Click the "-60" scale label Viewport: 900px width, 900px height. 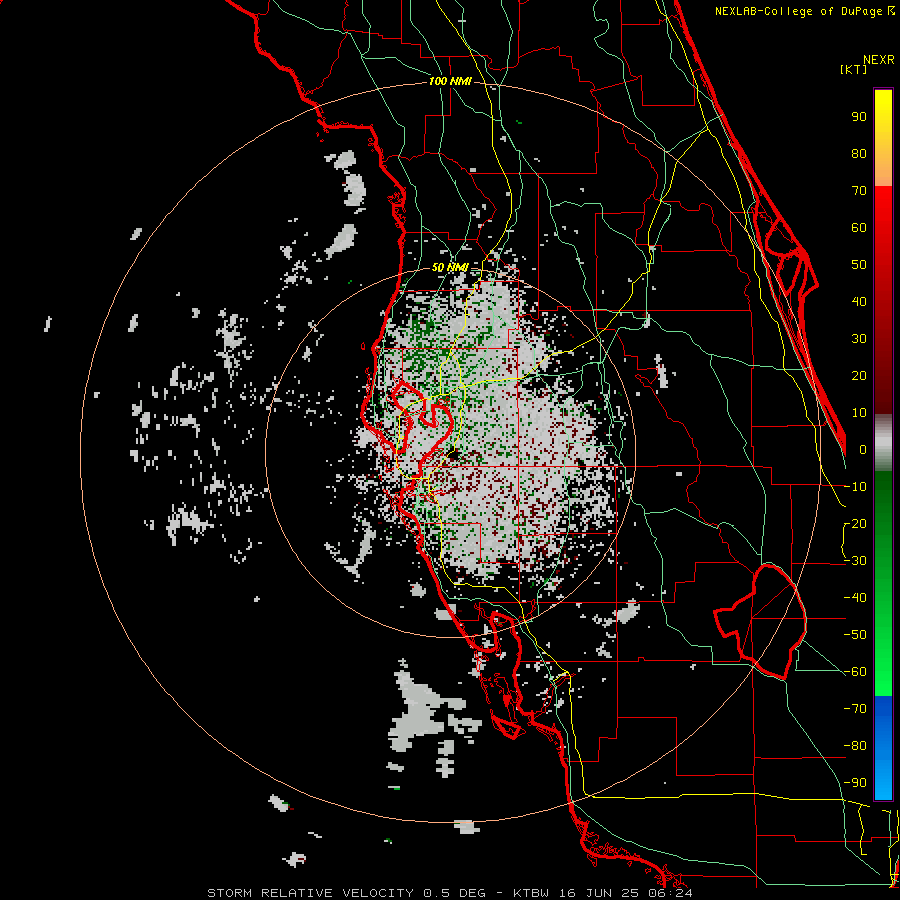pyautogui.click(x=856, y=672)
